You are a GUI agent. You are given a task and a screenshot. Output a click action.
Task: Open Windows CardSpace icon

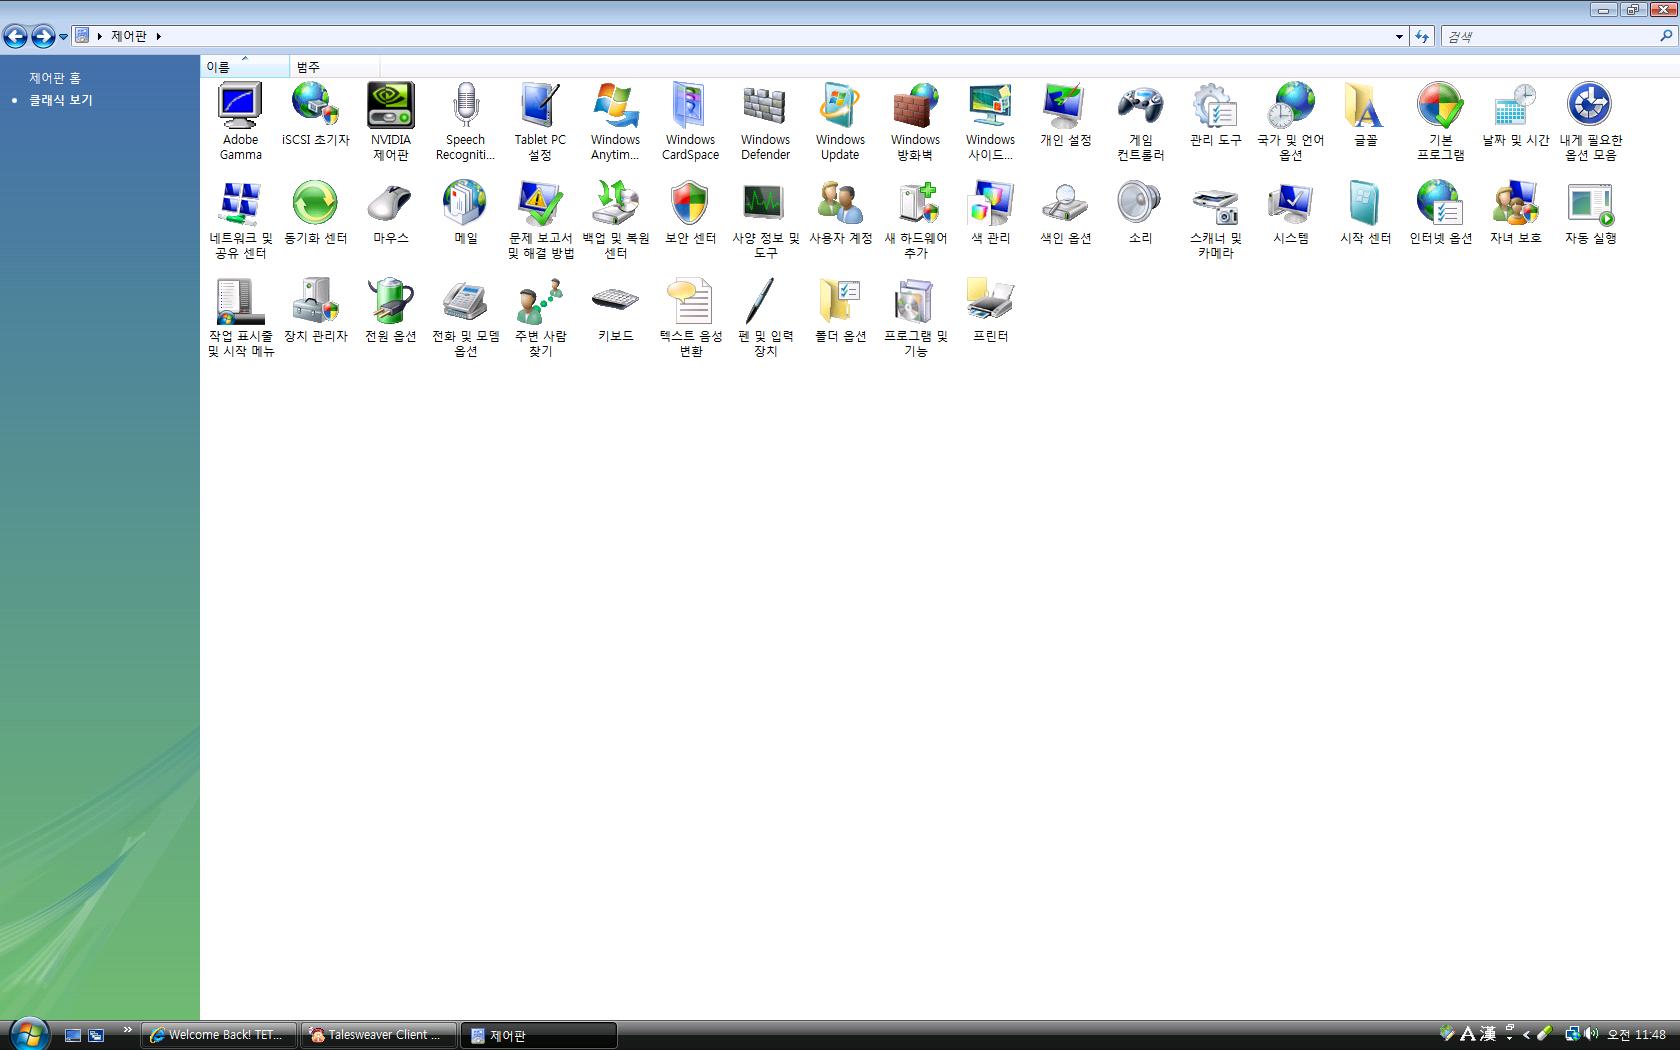(x=690, y=106)
